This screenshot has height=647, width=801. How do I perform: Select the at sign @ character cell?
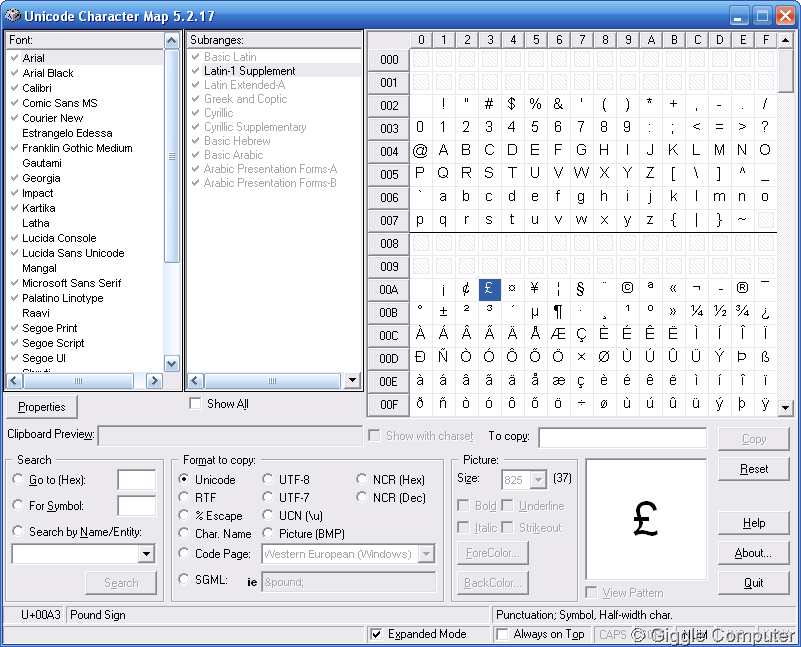click(420, 151)
